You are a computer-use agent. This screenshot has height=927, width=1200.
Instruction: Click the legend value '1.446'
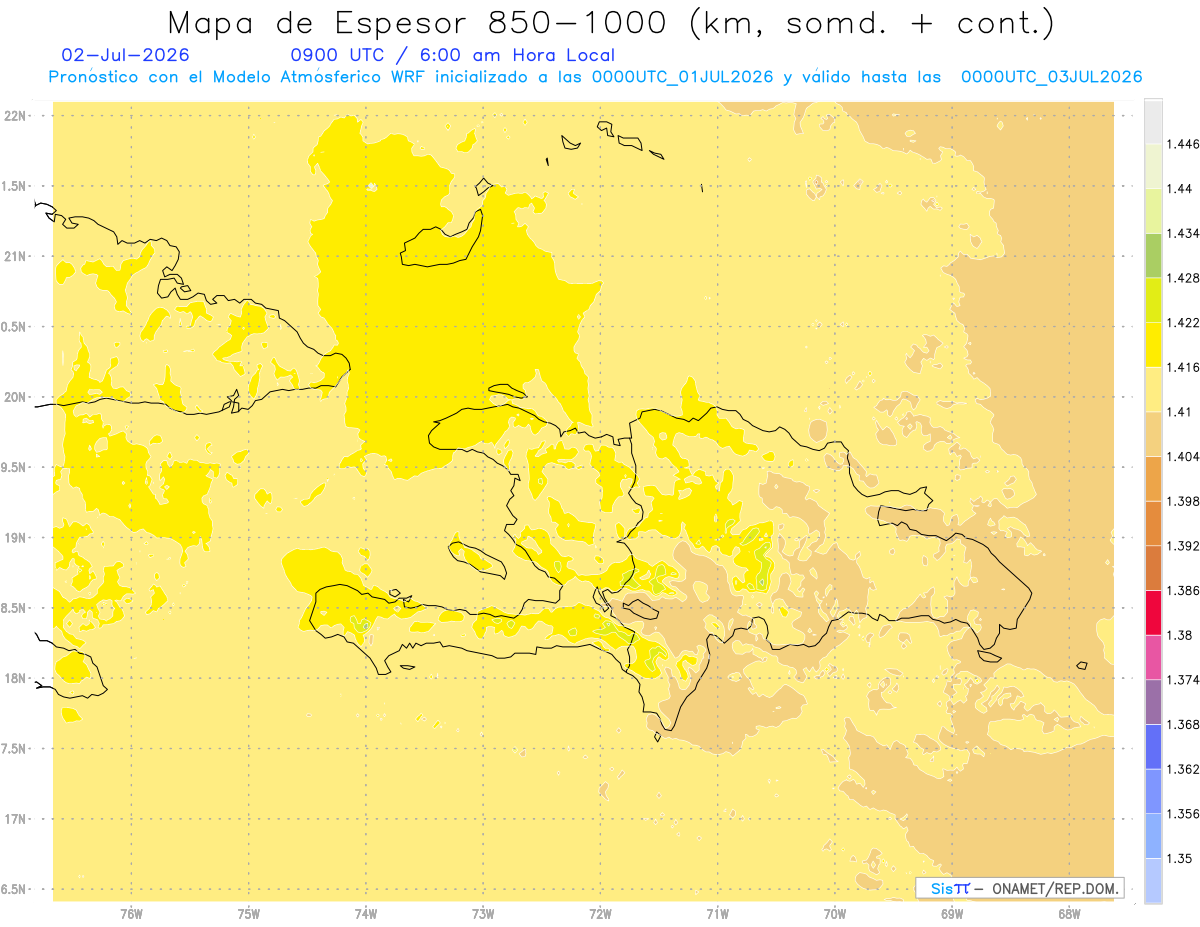point(1184,144)
